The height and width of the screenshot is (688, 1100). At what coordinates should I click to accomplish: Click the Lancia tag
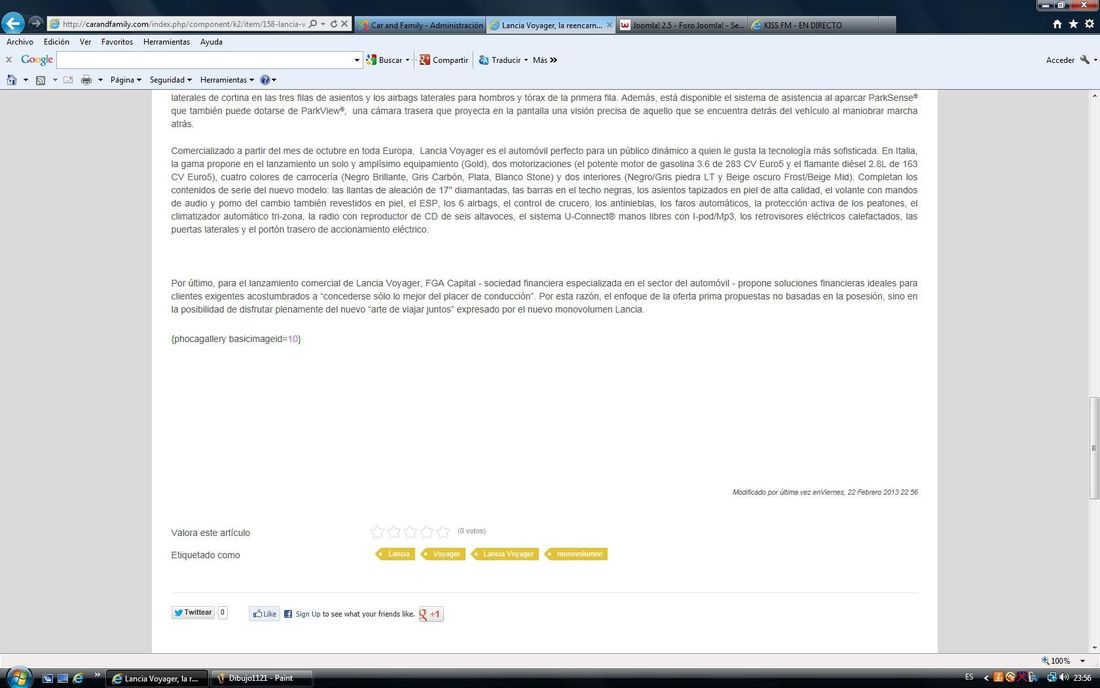(394, 554)
